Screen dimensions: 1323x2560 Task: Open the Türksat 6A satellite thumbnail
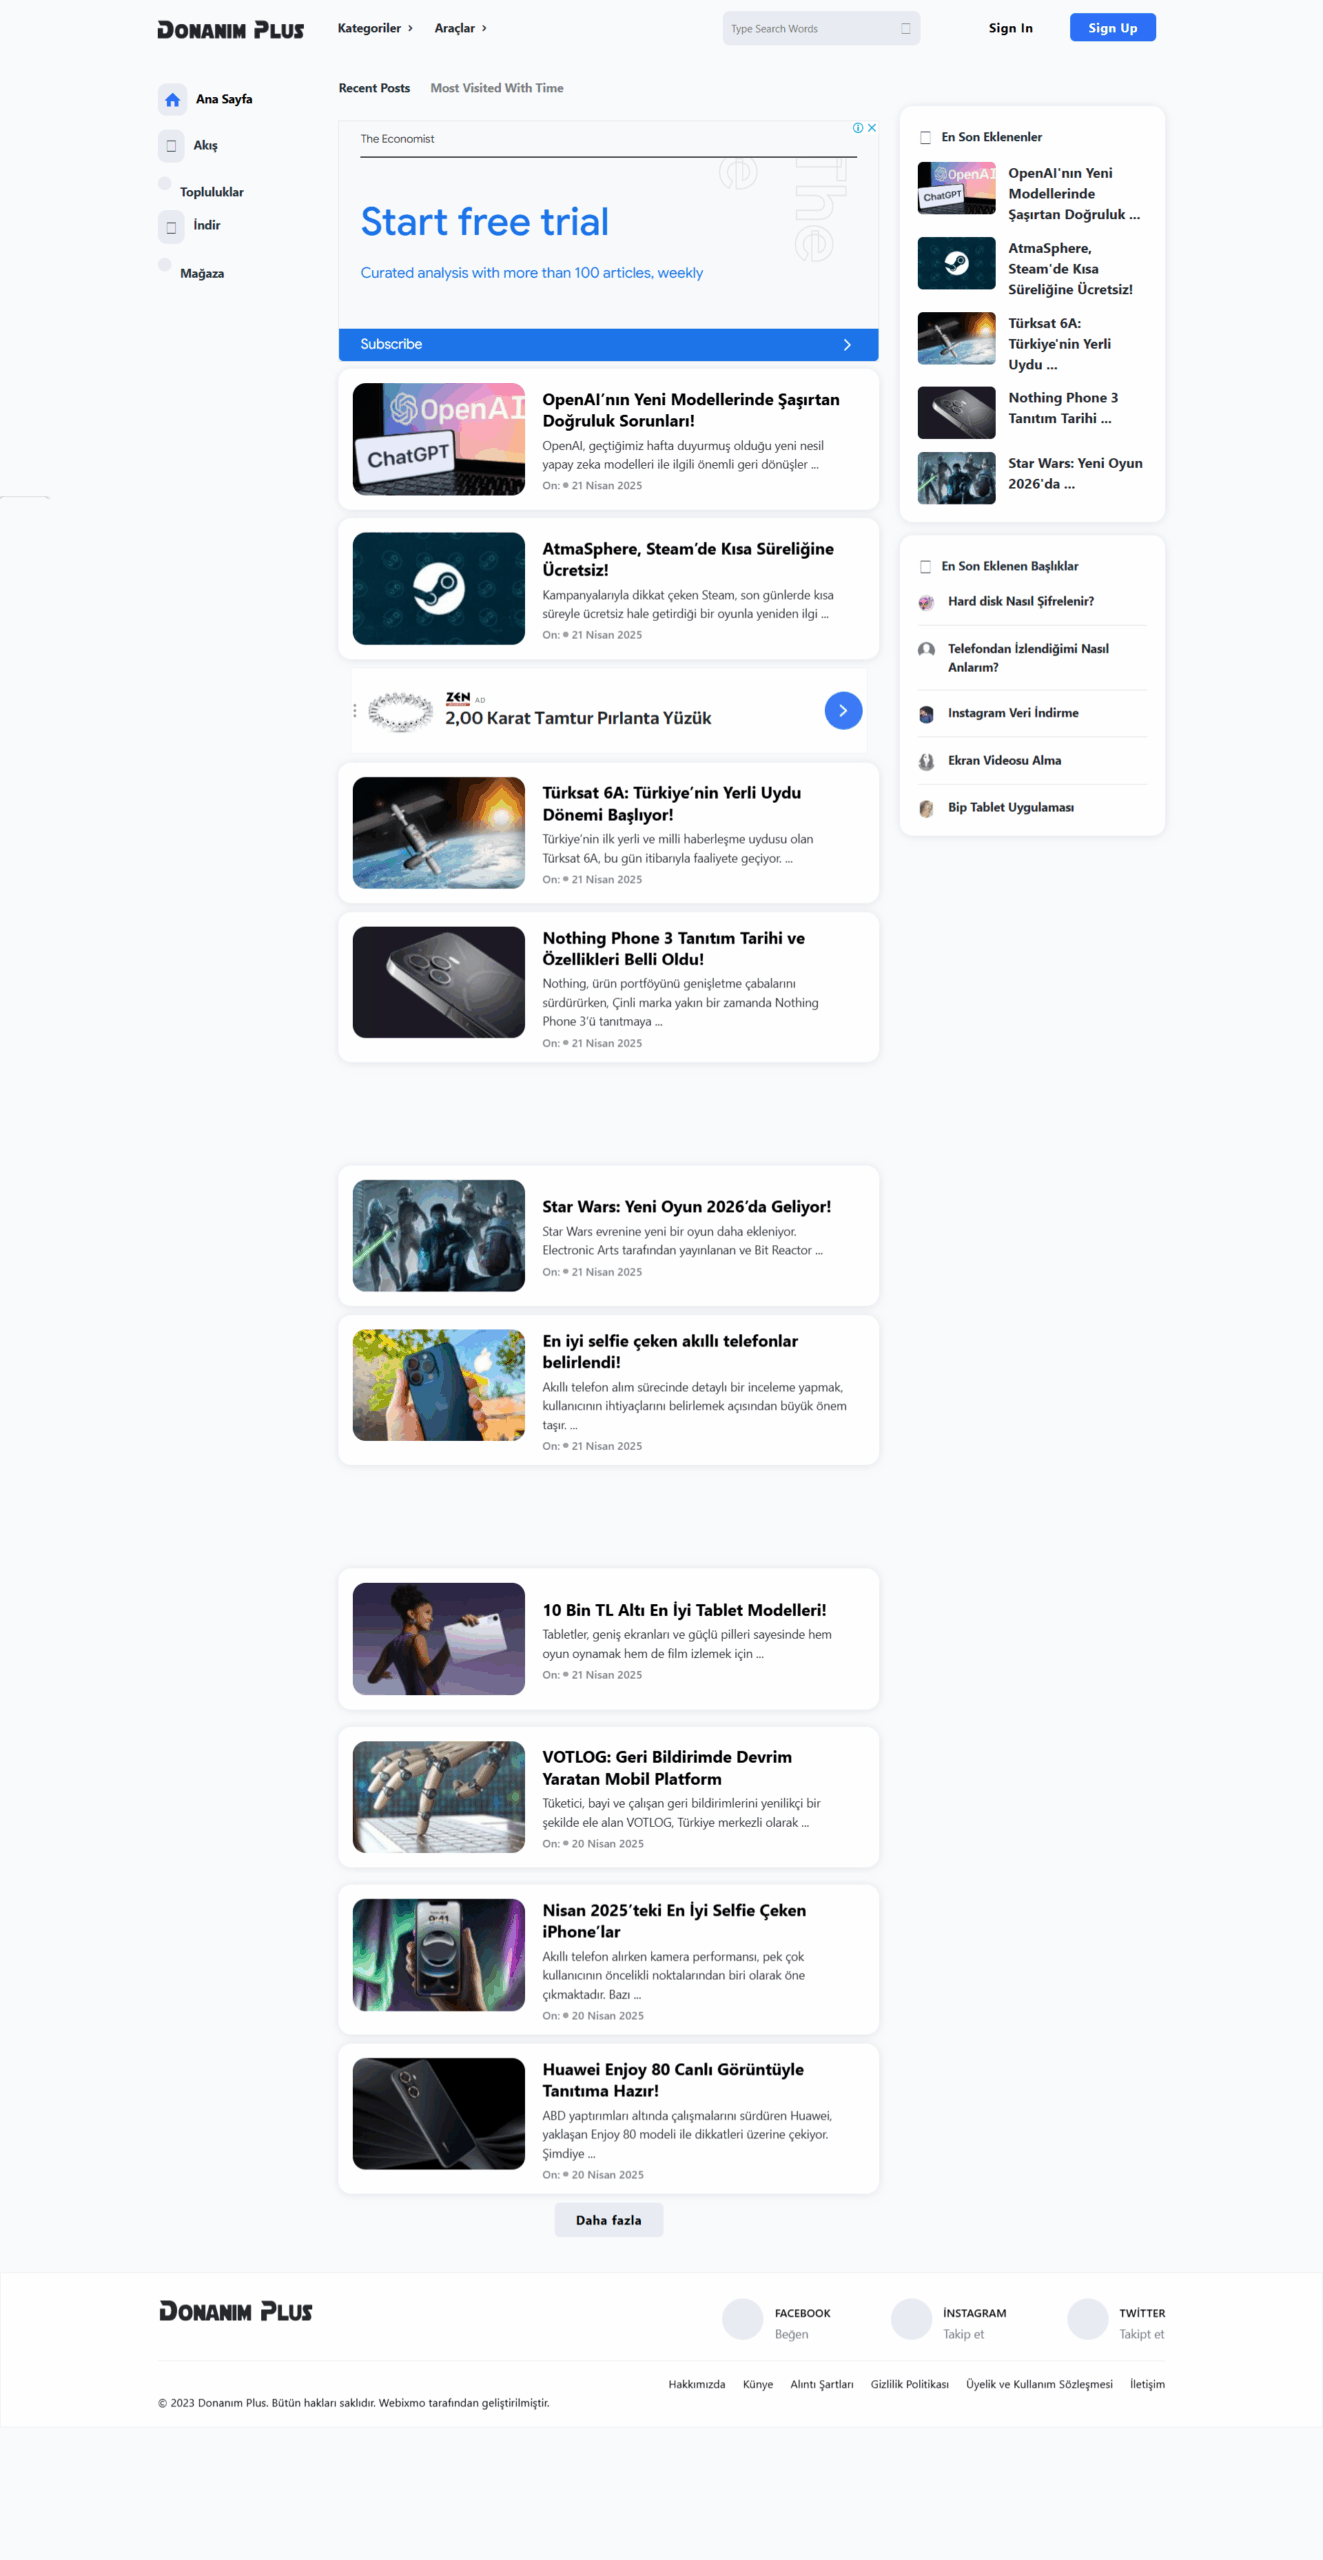(438, 832)
